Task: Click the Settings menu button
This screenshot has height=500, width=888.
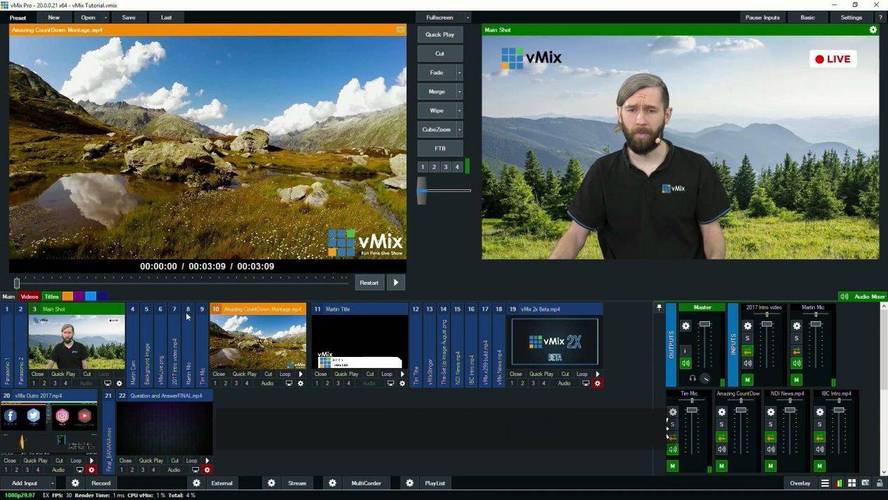Action: (851, 18)
